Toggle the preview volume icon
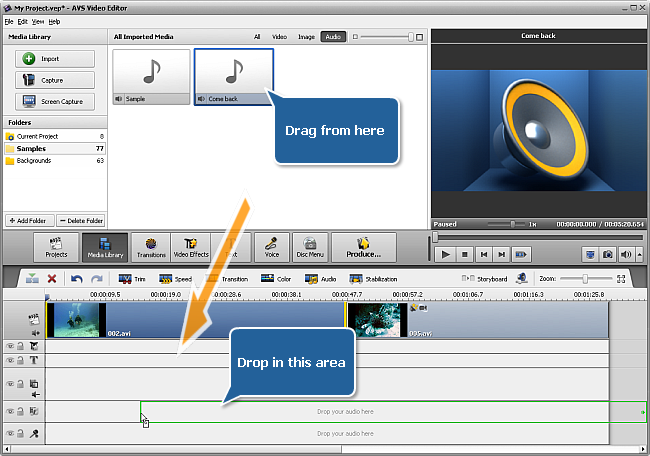This screenshot has height=456, width=650. click(626, 254)
